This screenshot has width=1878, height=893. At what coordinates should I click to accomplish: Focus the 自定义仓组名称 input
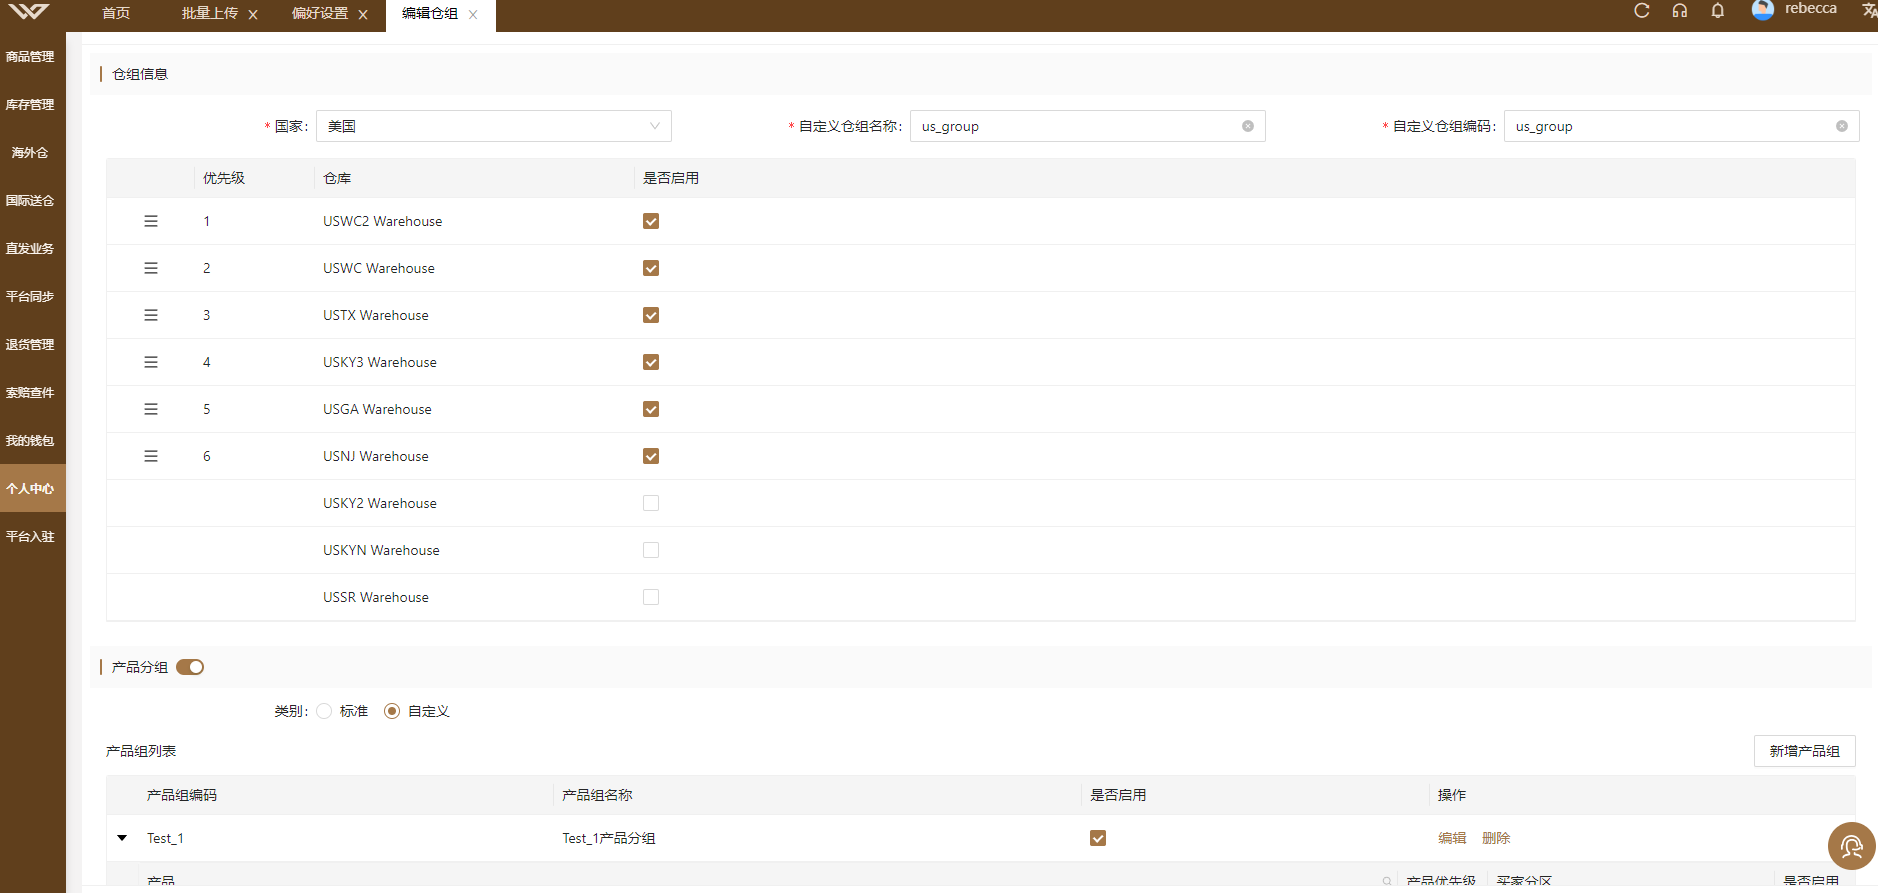point(1088,126)
